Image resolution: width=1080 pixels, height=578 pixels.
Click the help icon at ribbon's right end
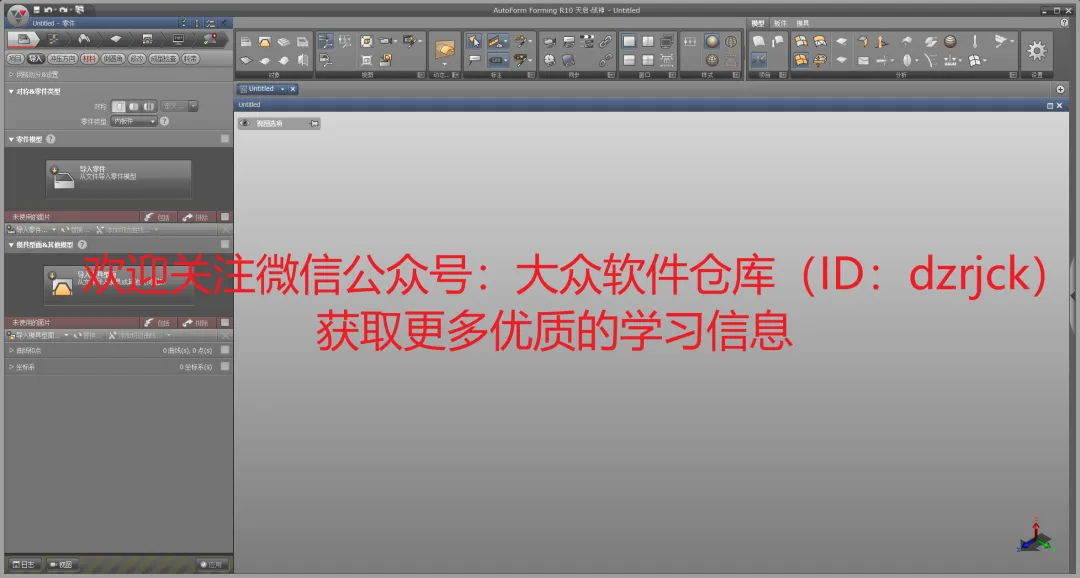click(1065, 23)
